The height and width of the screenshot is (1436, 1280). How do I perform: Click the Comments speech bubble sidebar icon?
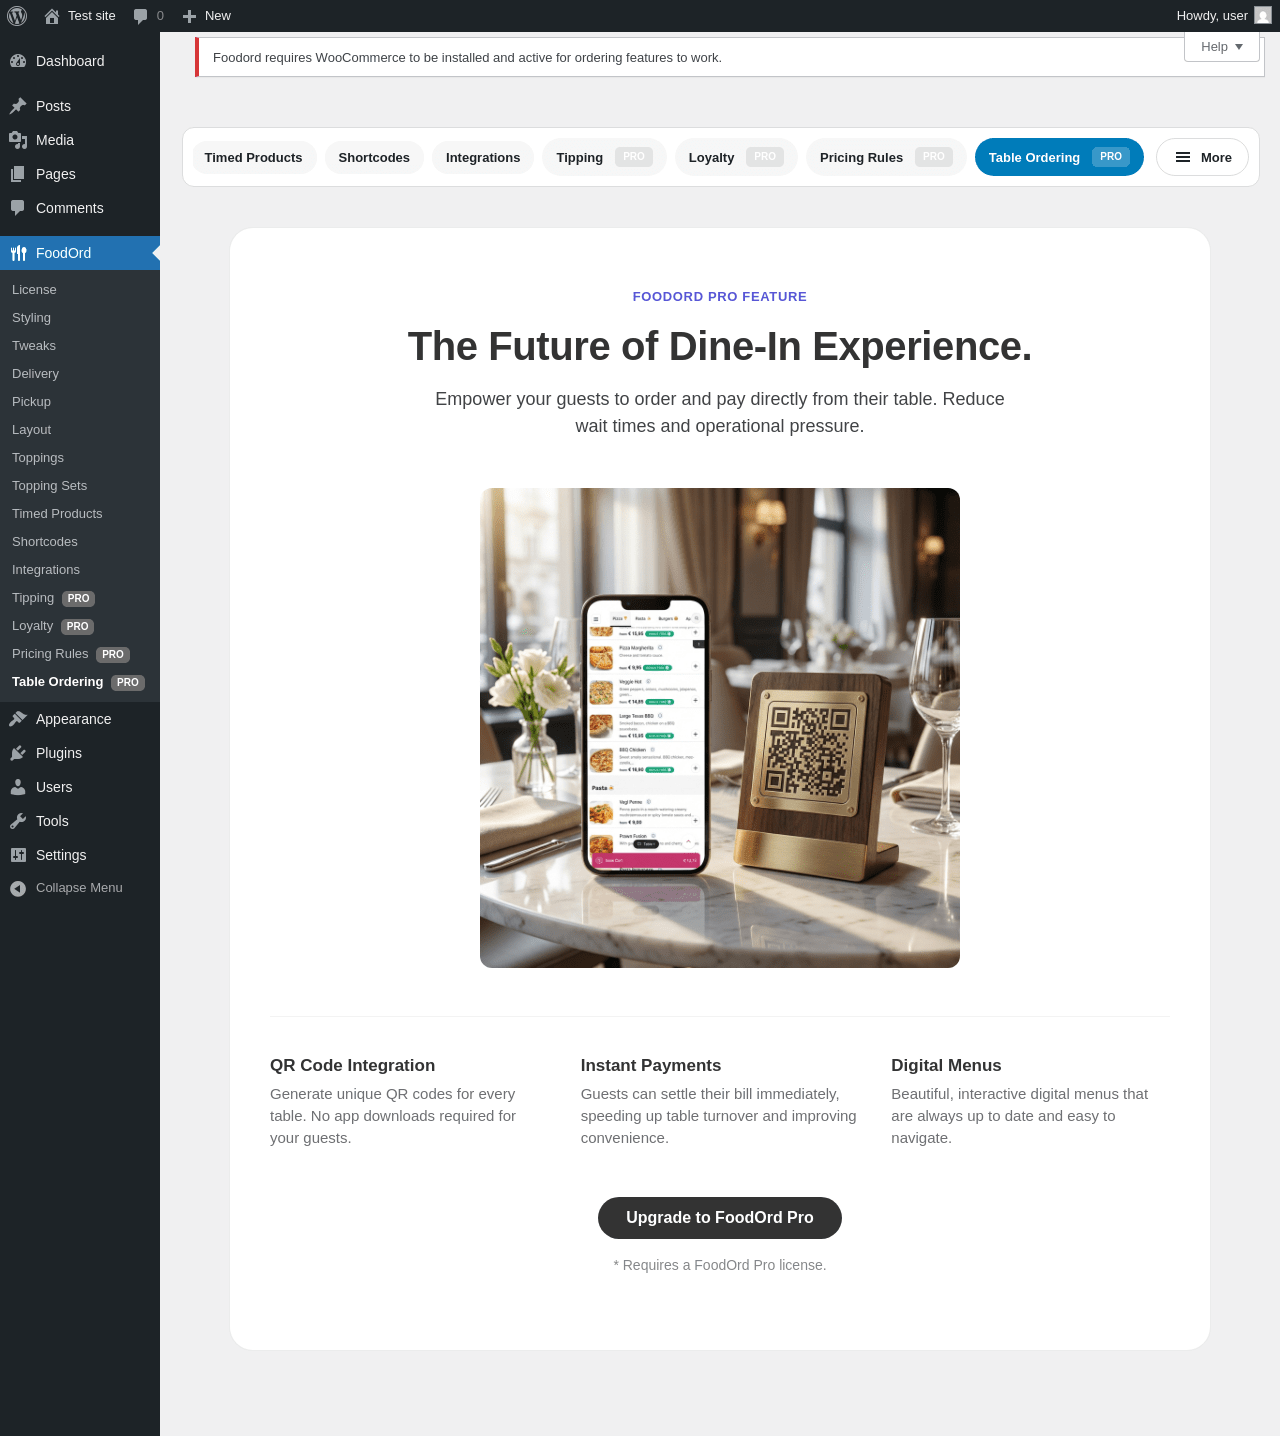click(18, 208)
